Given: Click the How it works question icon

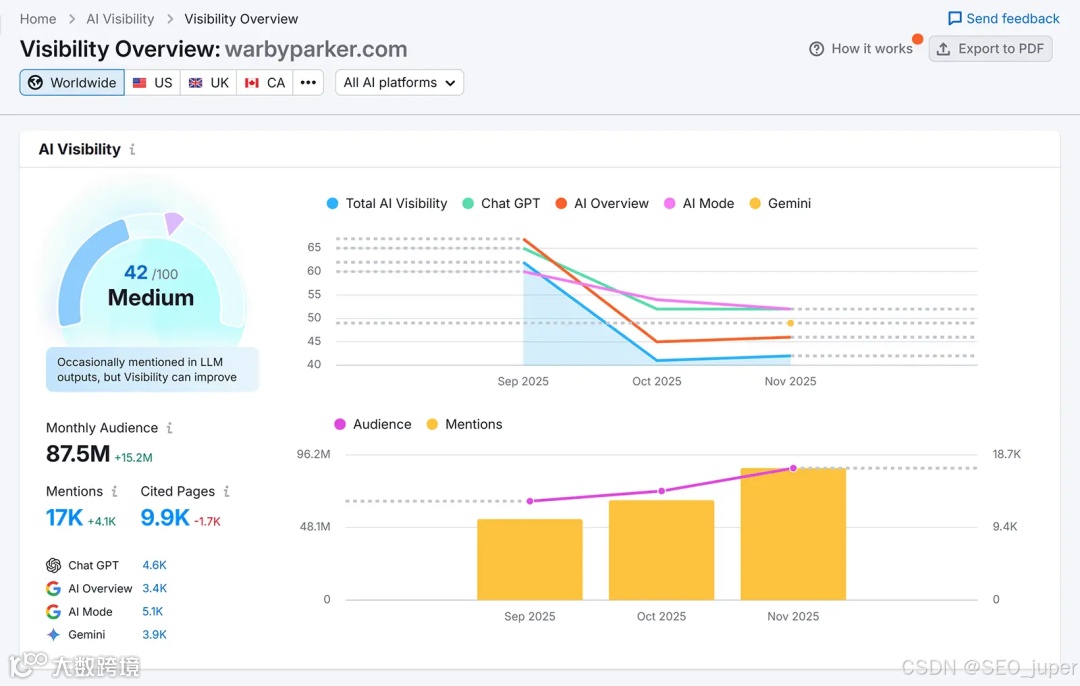Looking at the screenshot, I should 816,49.
